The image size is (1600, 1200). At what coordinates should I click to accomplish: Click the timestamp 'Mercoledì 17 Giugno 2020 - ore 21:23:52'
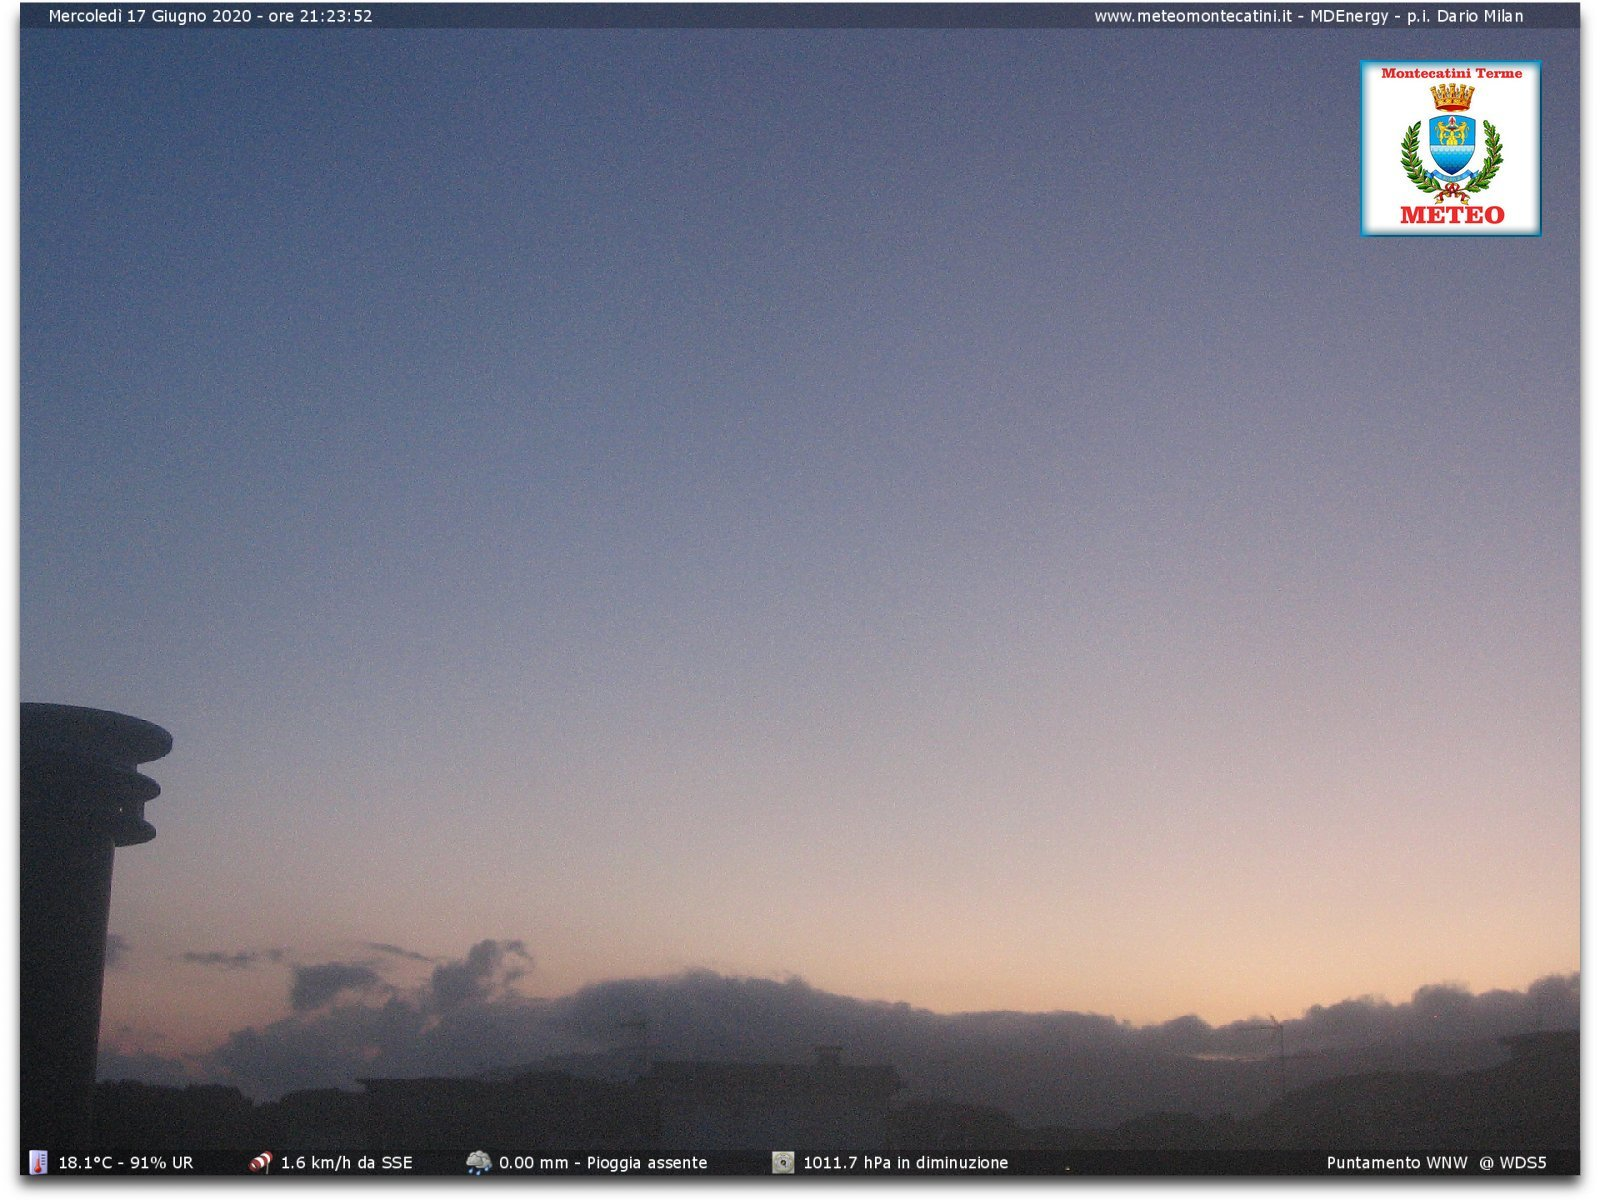coord(210,16)
